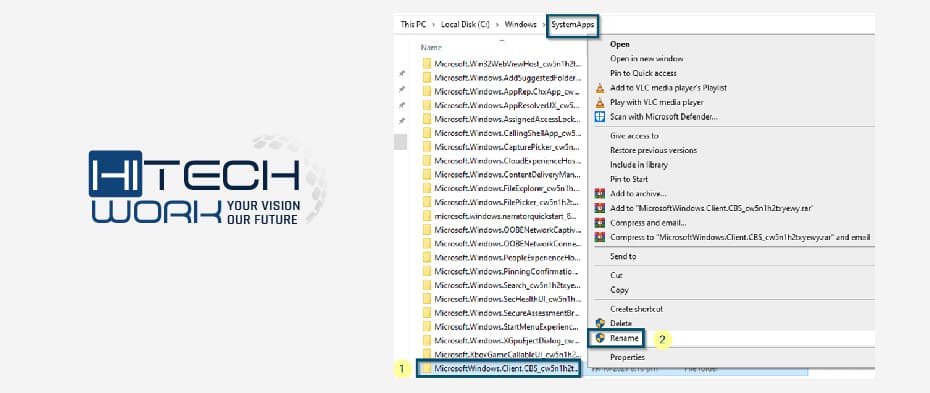This screenshot has height=393, width=930.
Task: Click the UAC shield icon beside Delete
Action: [600, 323]
